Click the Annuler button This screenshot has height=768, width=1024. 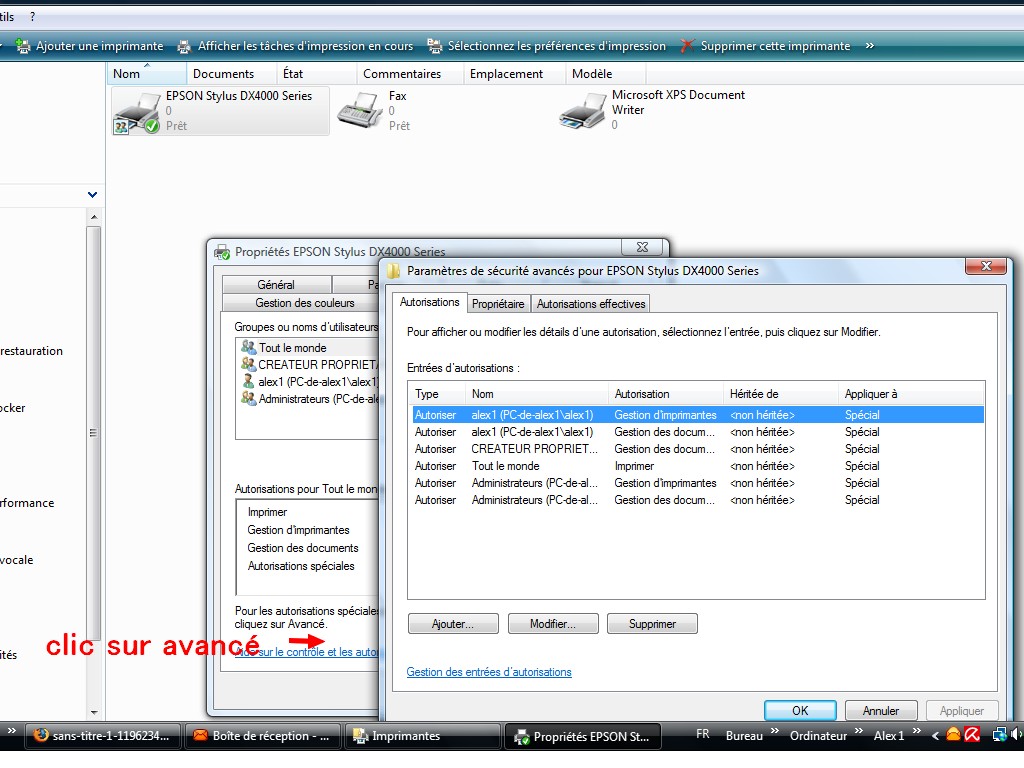881,711
